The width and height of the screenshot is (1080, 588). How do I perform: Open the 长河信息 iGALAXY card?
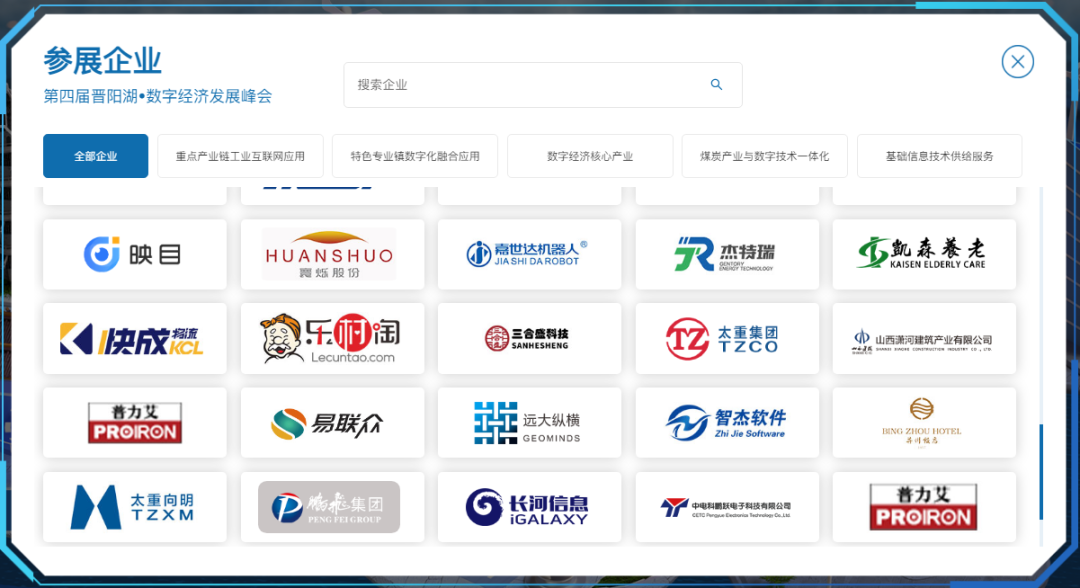tap(529, 507)
